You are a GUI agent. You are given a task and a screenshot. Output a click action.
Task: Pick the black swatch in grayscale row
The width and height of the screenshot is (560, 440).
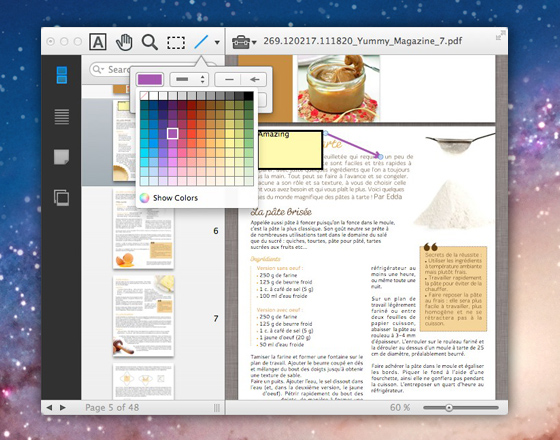pos(249,96)
